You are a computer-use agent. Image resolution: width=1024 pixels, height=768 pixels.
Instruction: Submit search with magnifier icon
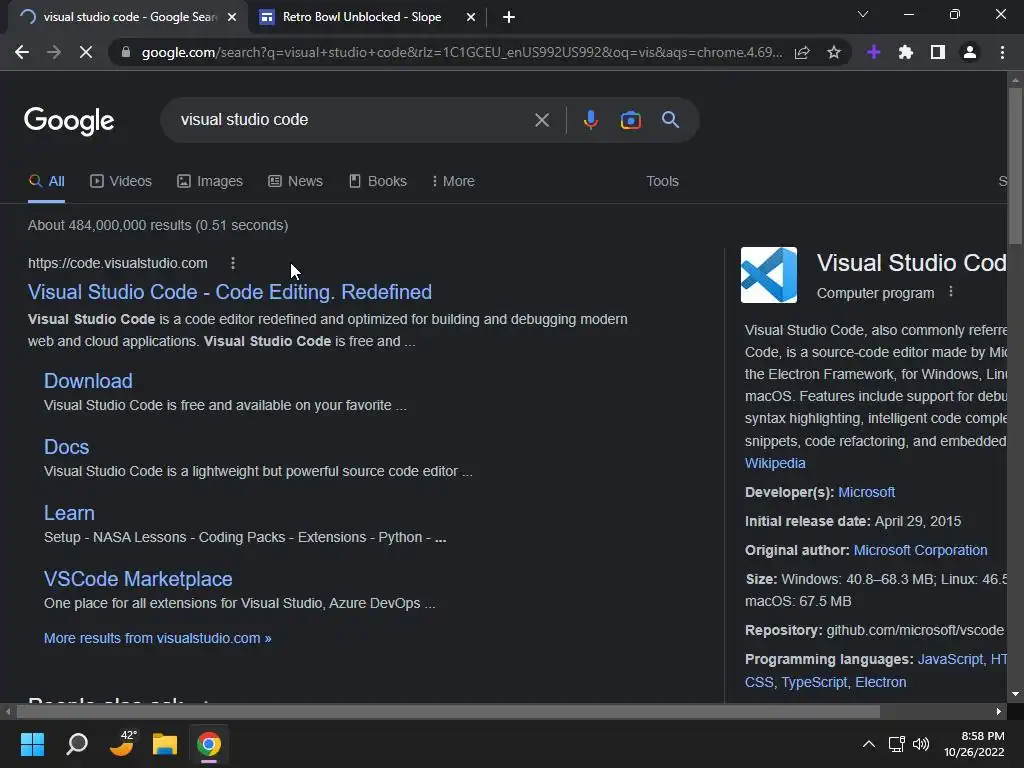click(x=670, y=120)
